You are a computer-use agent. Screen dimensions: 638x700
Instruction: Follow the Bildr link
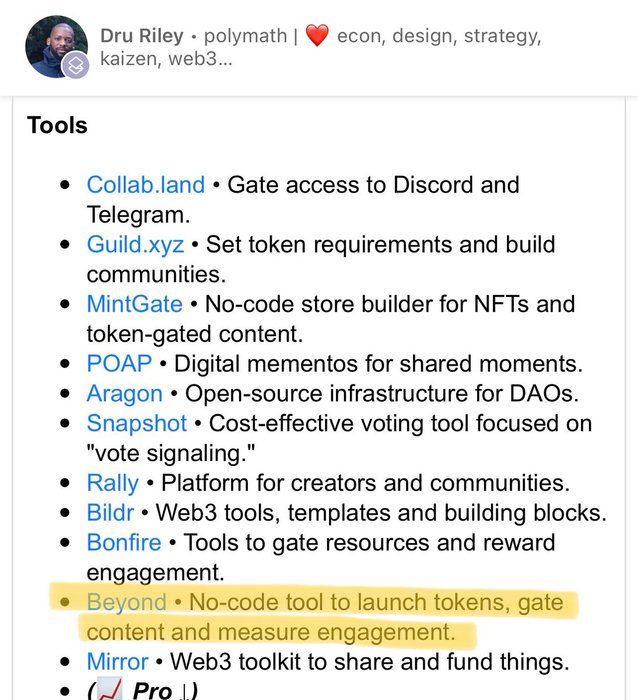tap(110, 512)
